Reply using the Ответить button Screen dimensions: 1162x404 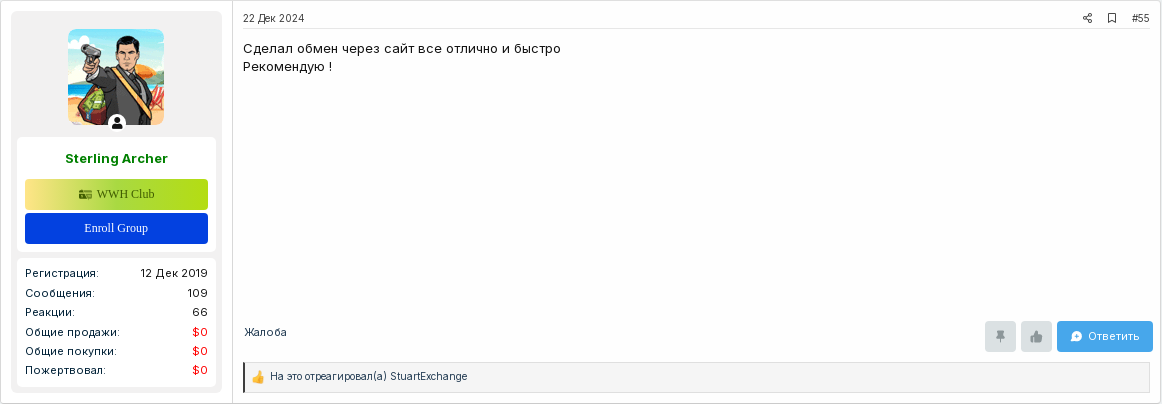(x=1105, y=337)
